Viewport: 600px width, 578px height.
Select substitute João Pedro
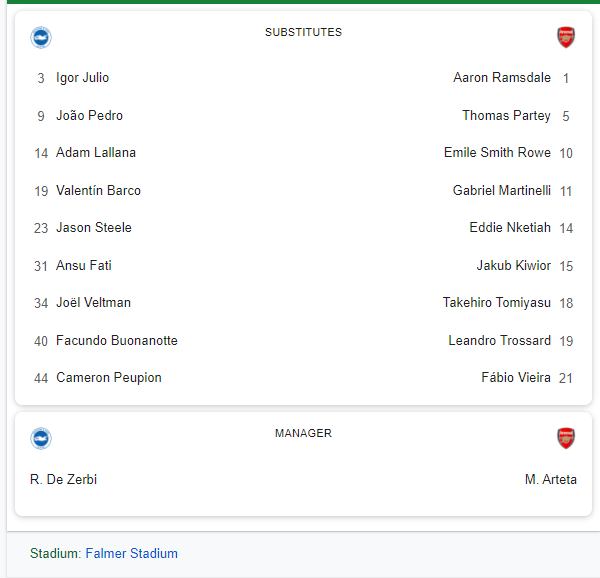click(x=89, y=115)
